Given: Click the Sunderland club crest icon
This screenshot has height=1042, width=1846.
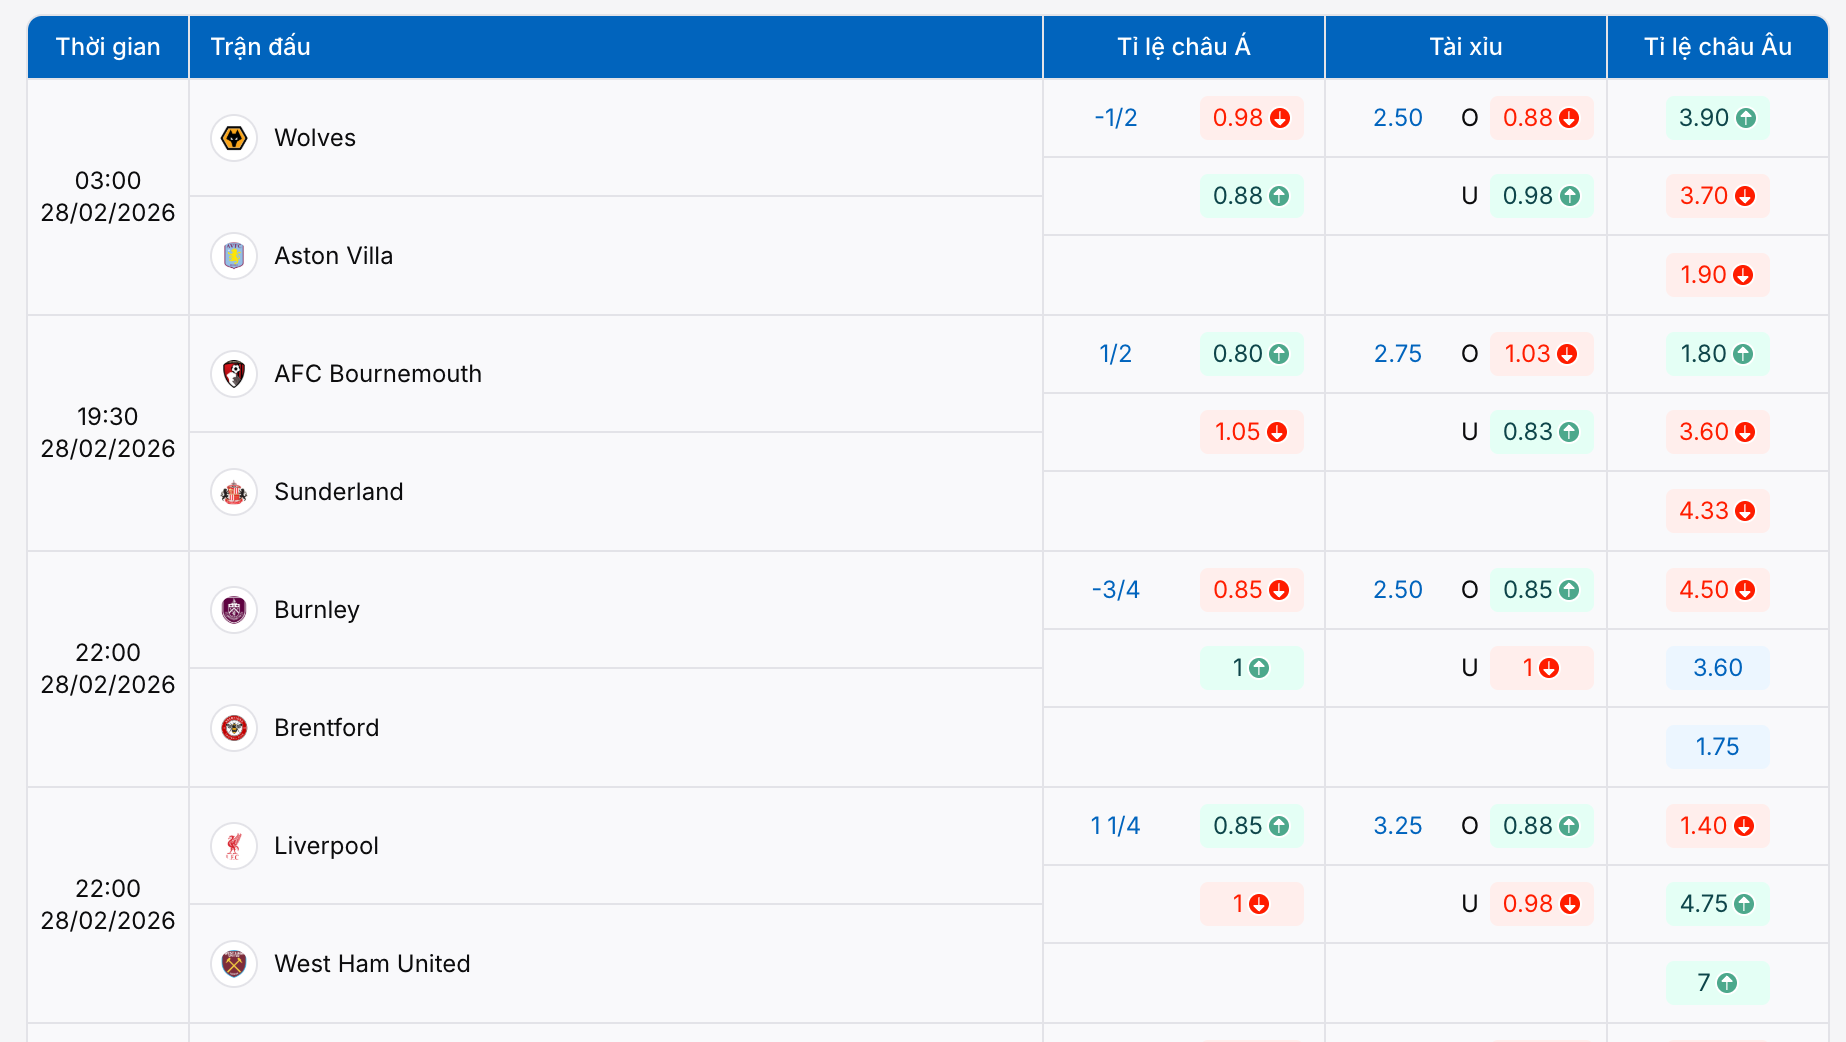Looking at the screenshot, I should pyautogui.click(x=234, y=492).
